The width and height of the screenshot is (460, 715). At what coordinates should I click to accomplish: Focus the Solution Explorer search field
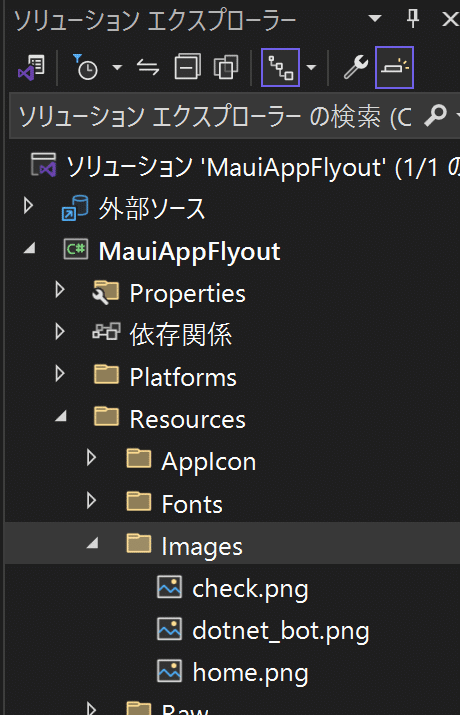(x=234, y=116)
